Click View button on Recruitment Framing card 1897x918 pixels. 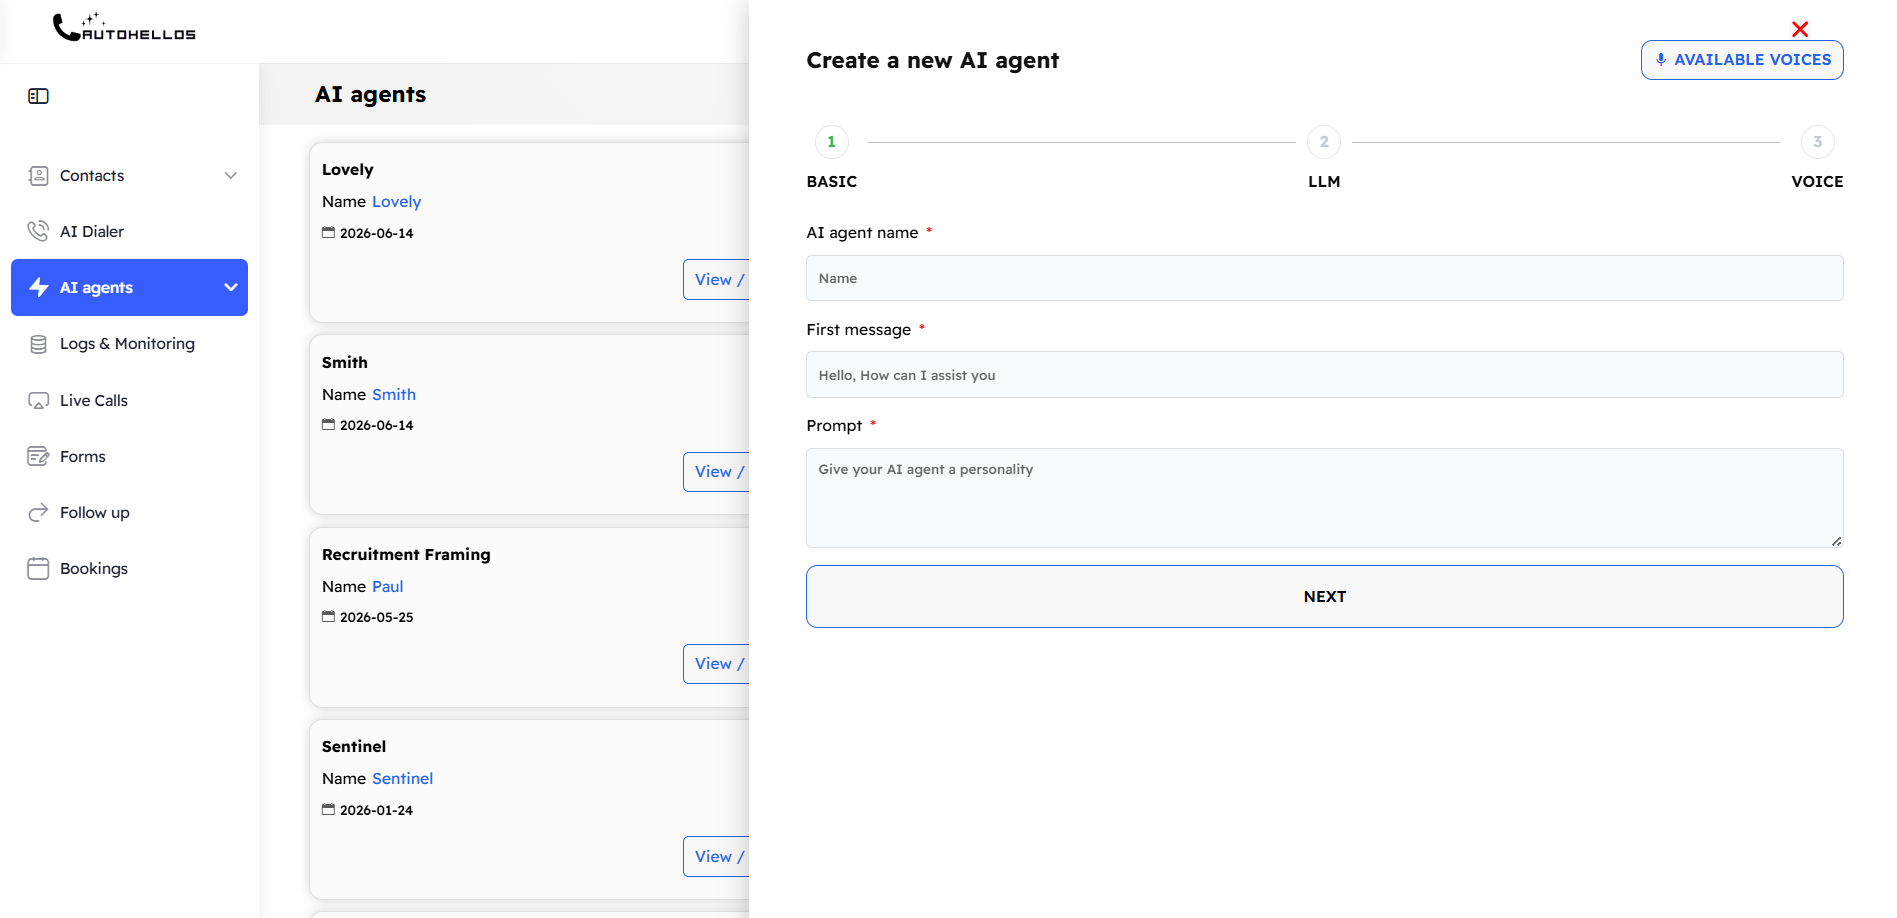click(x=716, y=664)
